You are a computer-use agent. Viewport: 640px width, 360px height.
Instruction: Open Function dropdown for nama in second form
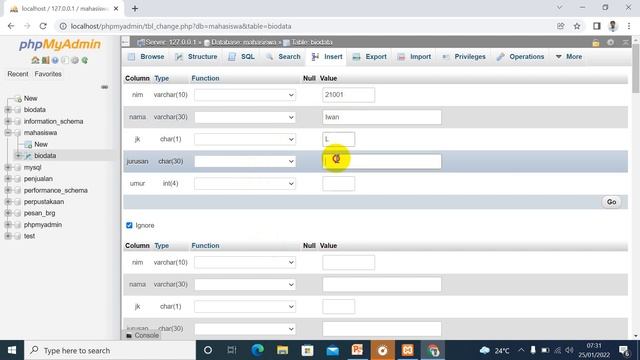(245, 284)
